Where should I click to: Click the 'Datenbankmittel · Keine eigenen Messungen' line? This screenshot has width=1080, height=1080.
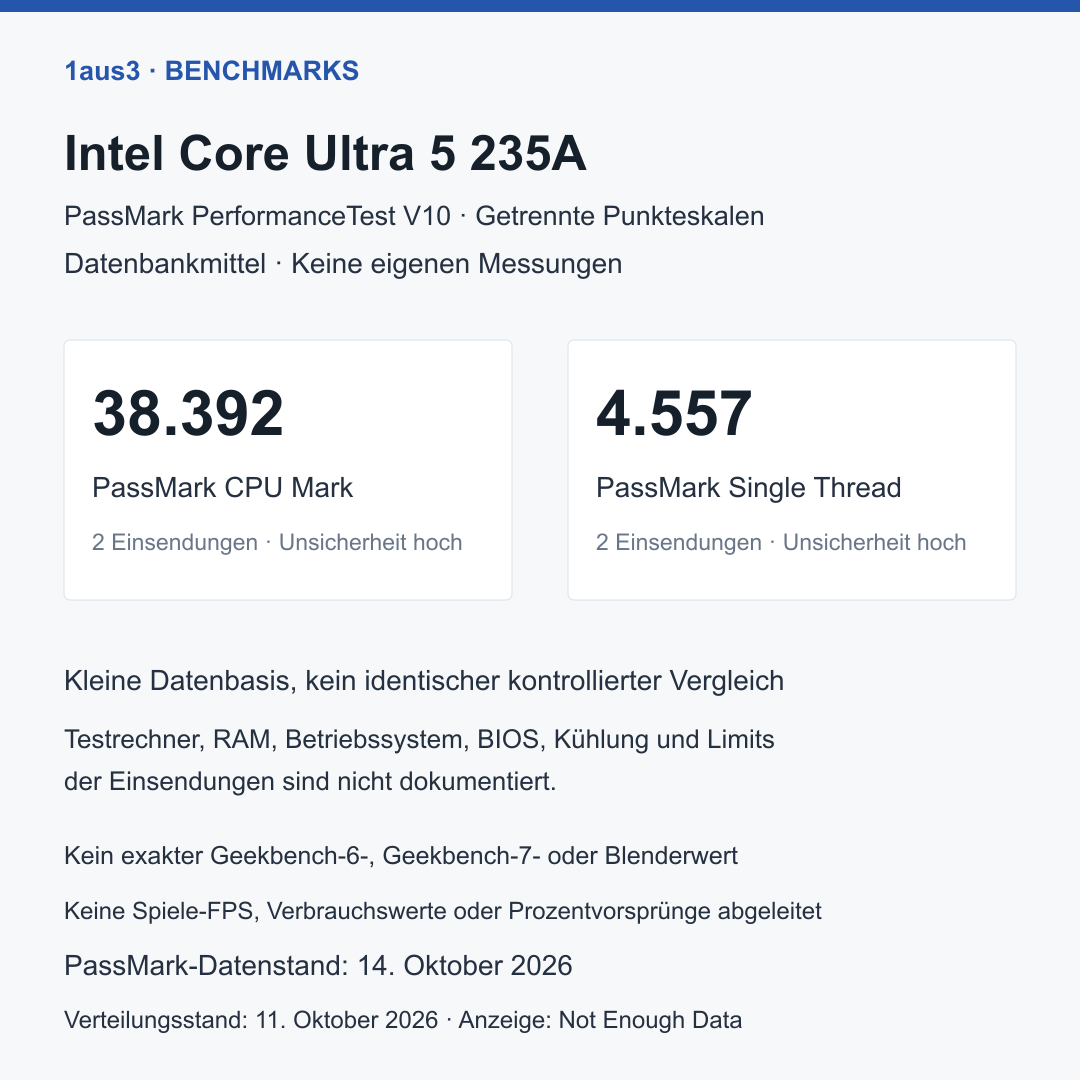coord(343,264)
